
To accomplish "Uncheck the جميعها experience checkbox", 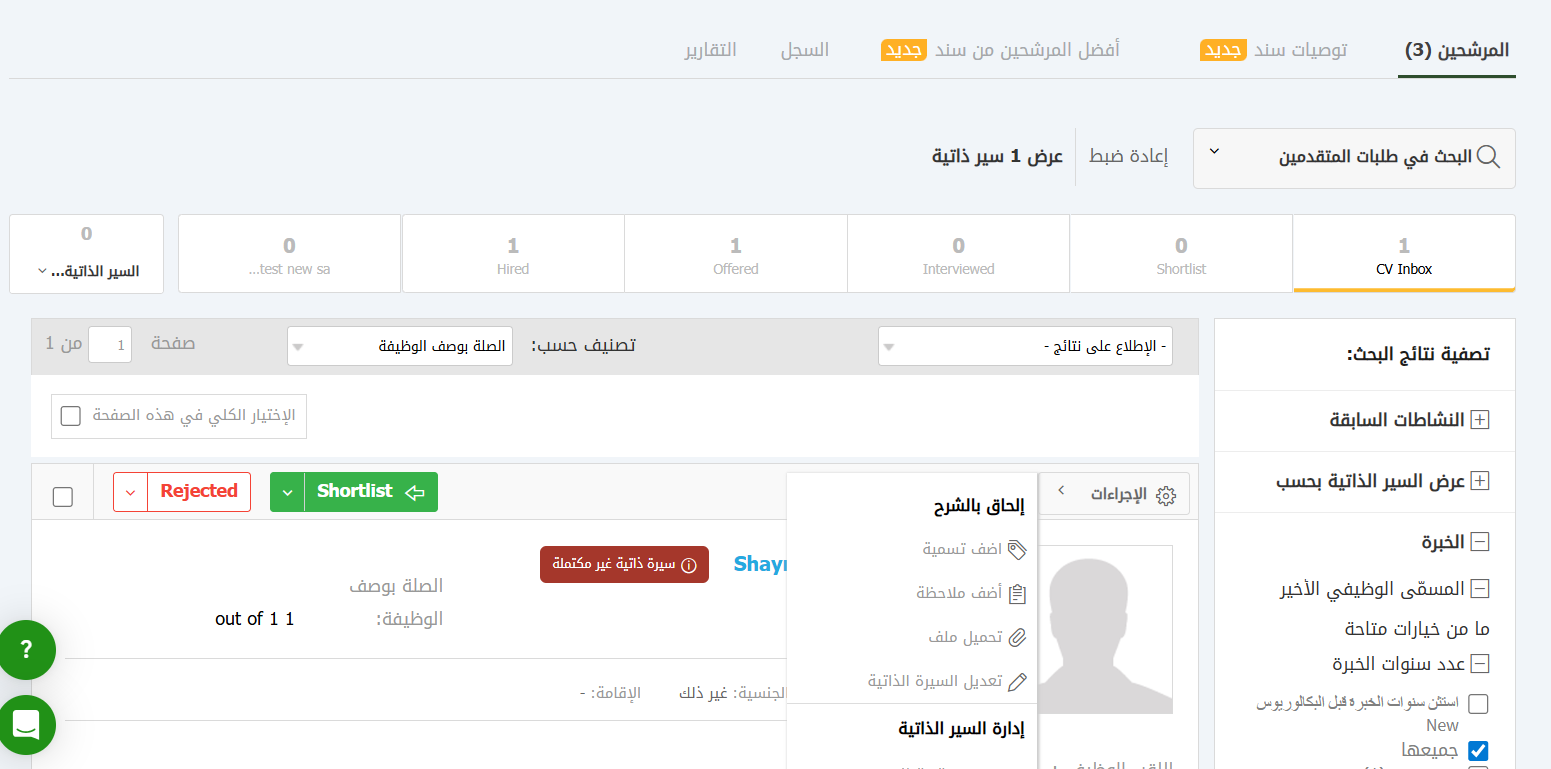I will 1478,750.
